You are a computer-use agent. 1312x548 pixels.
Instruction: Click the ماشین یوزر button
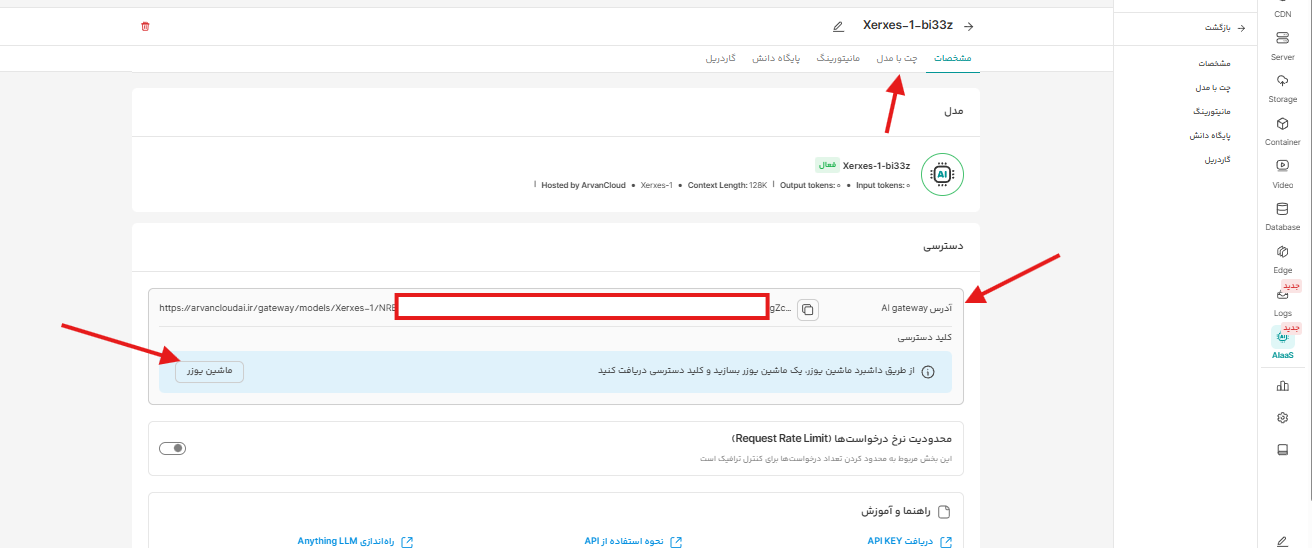pyautogui.click(x=209, y=371)
